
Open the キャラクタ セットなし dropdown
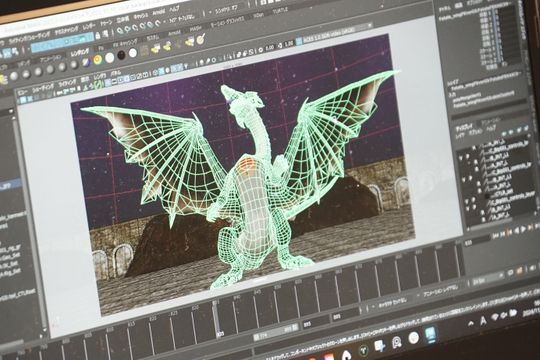point(391,302)
